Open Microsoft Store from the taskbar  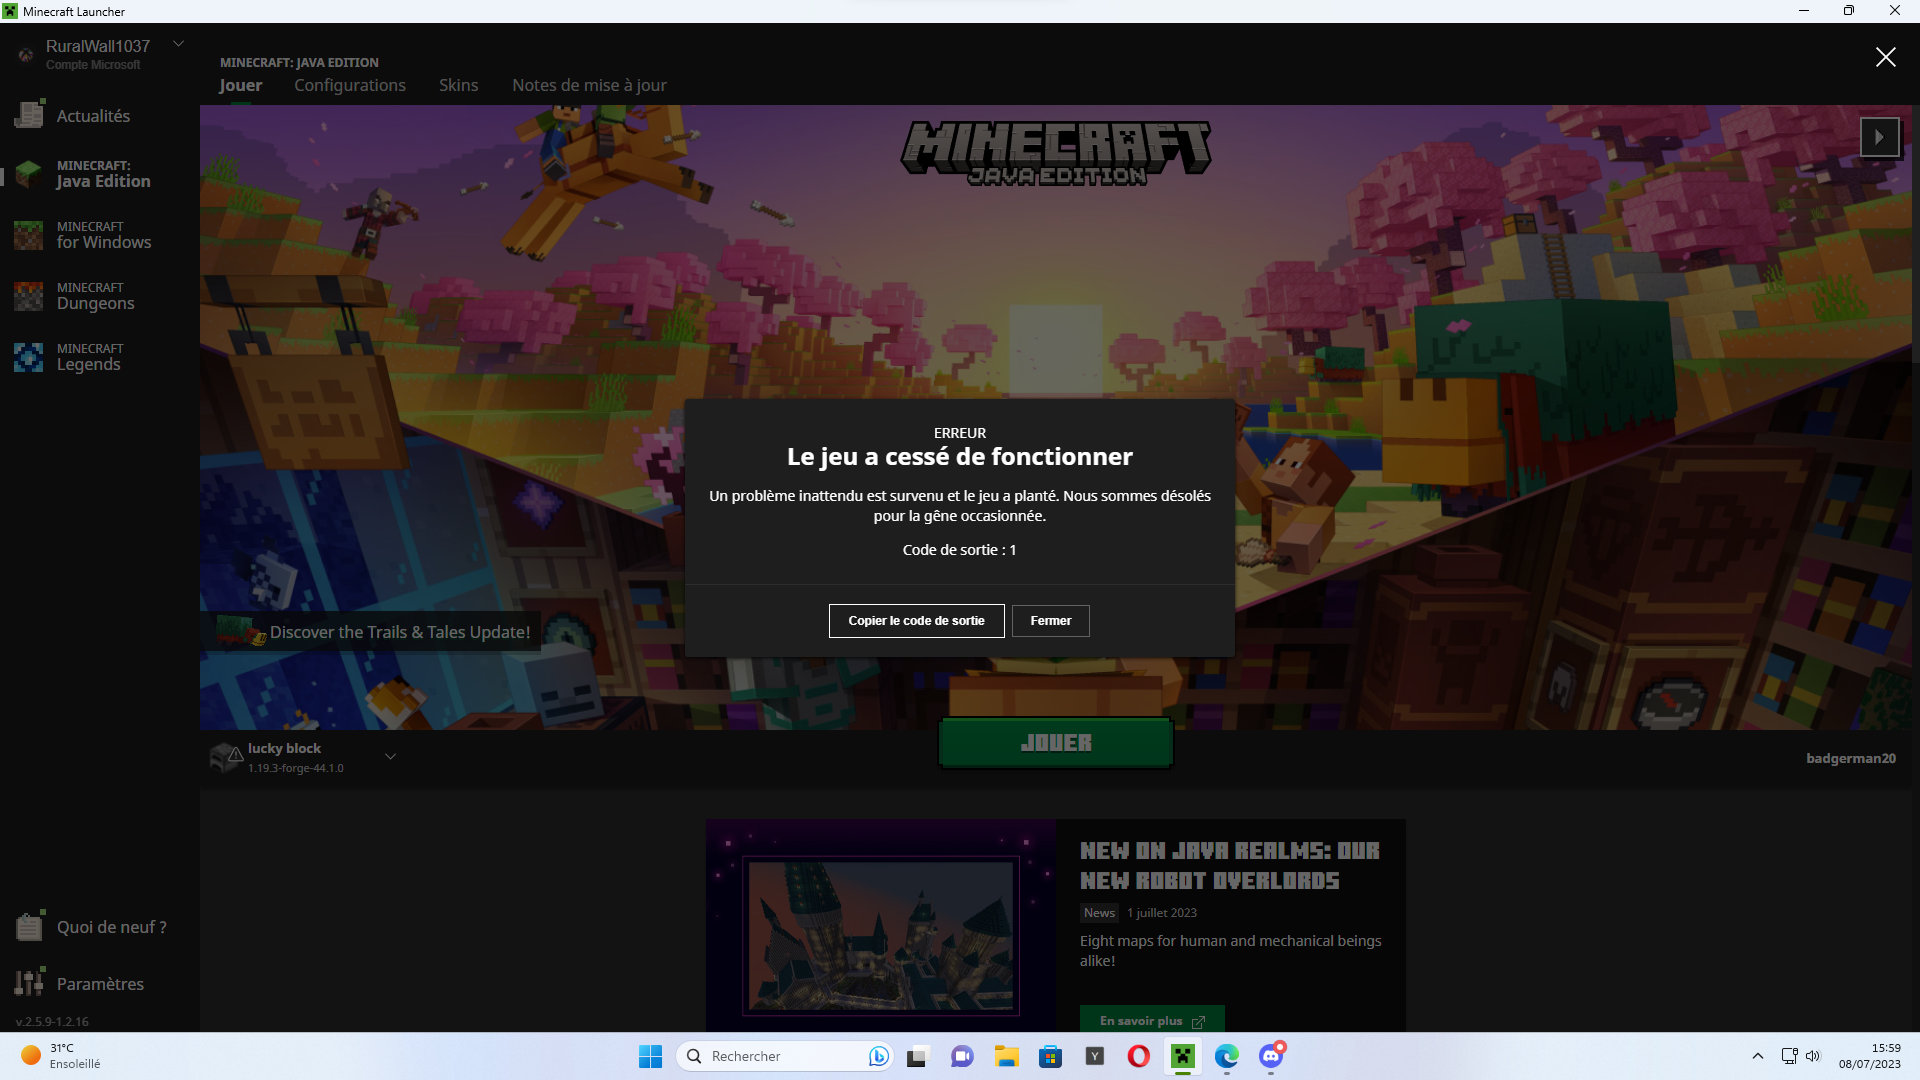(x=1050, y=1057)
